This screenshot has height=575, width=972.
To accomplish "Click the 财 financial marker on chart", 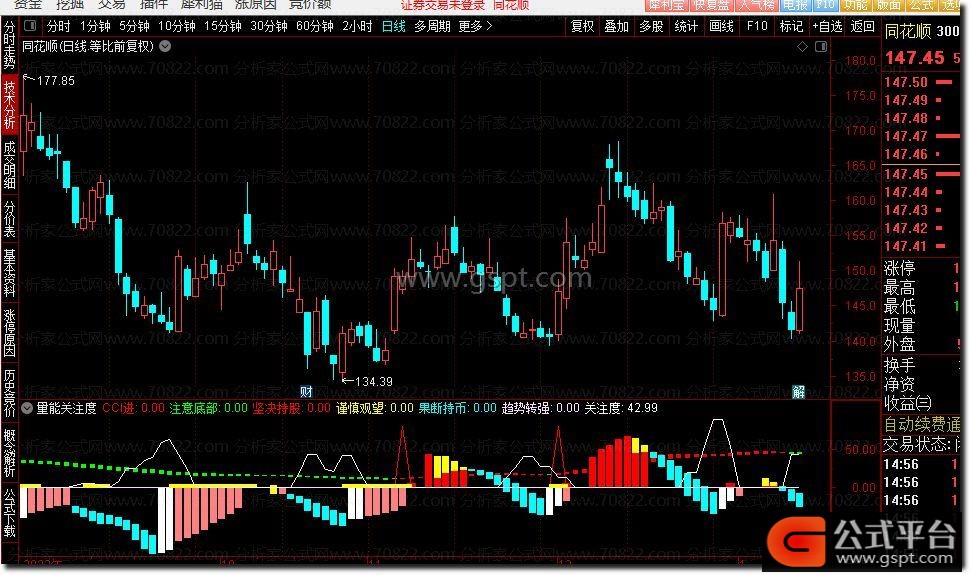I will tap(306, 392).
